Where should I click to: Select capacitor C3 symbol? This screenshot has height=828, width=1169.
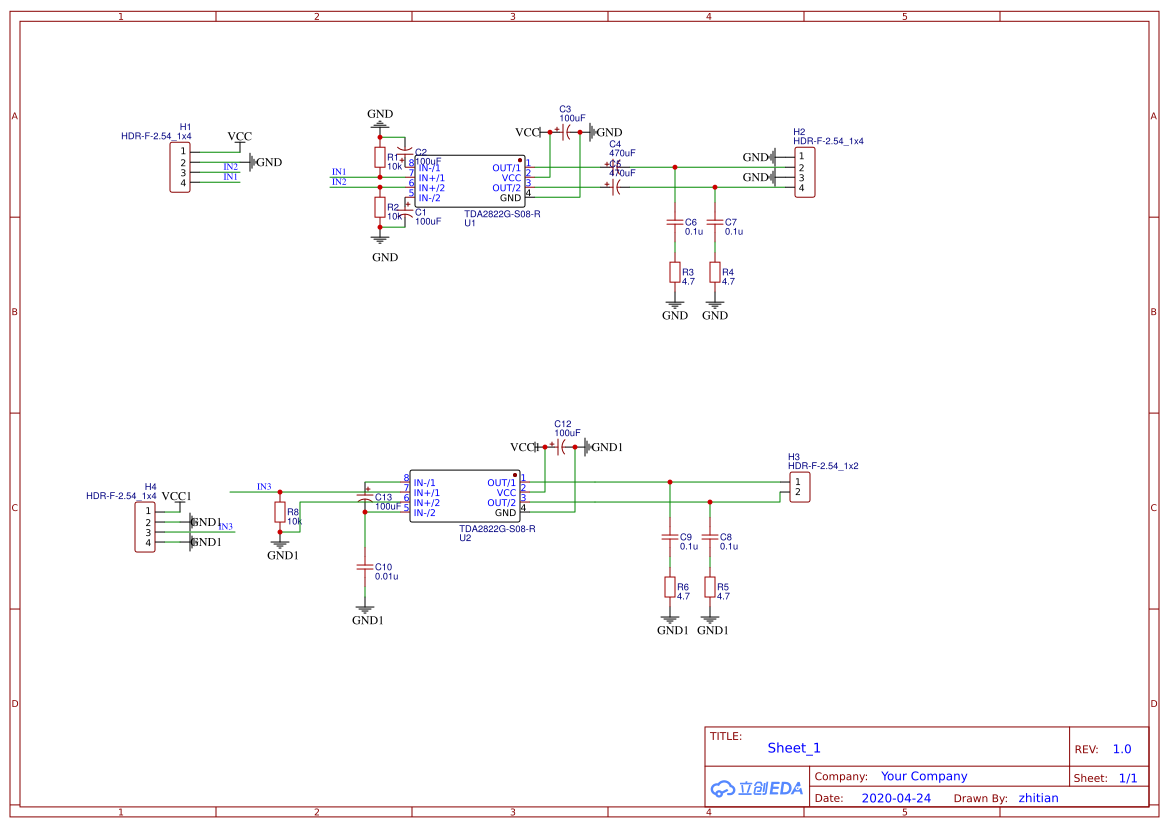coord(565,133)
